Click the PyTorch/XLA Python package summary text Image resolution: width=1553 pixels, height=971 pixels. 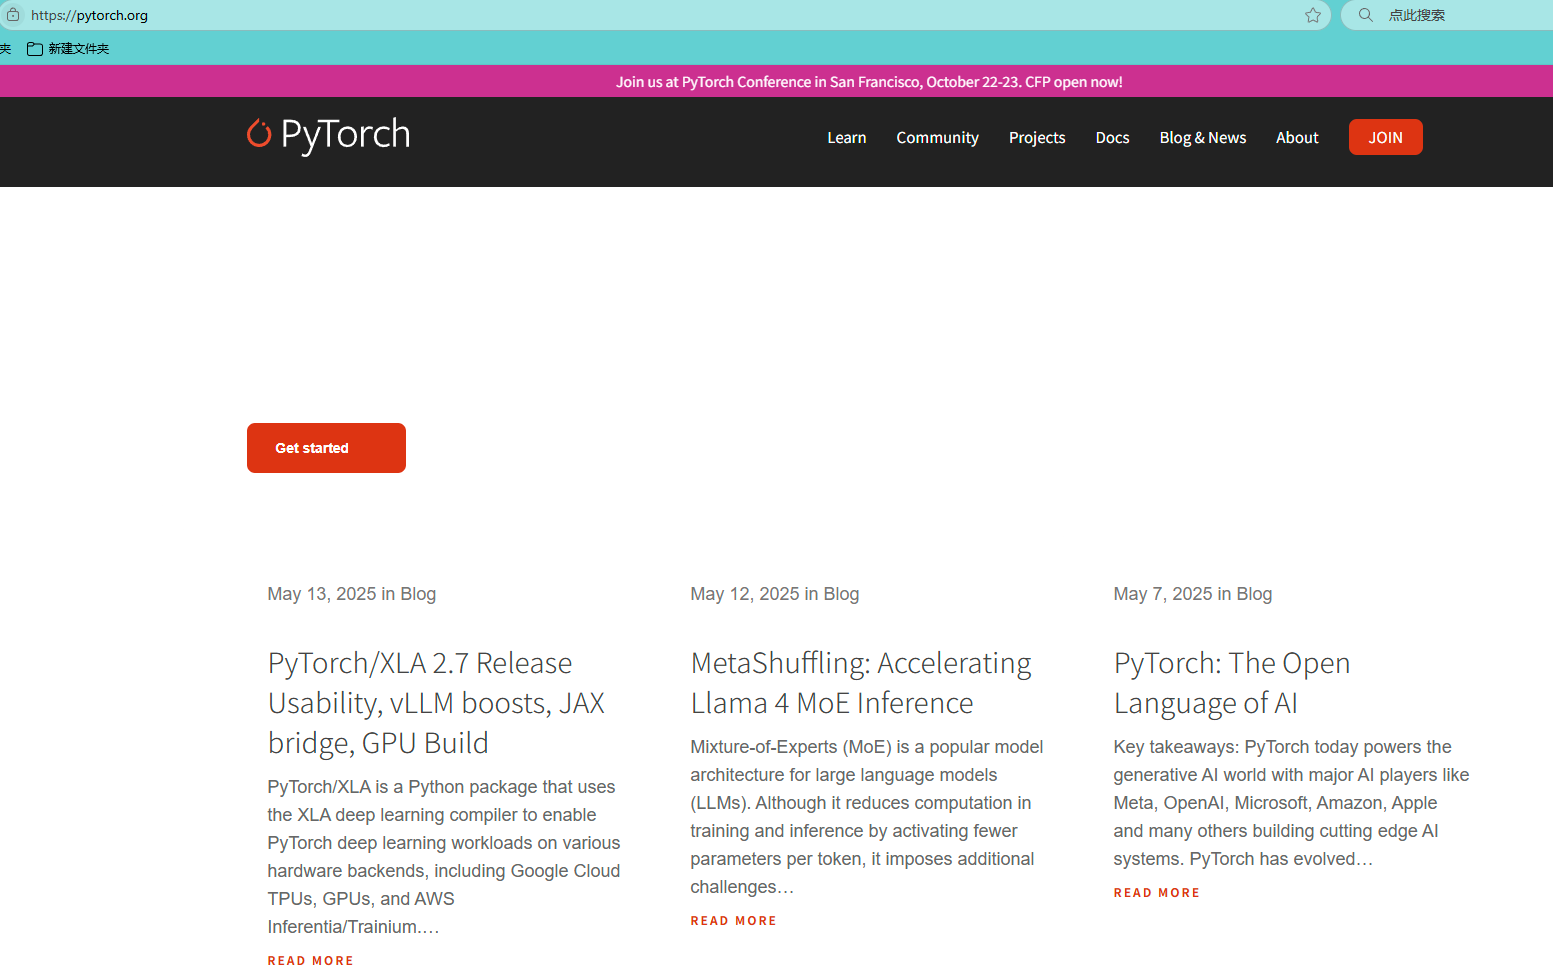444,857
